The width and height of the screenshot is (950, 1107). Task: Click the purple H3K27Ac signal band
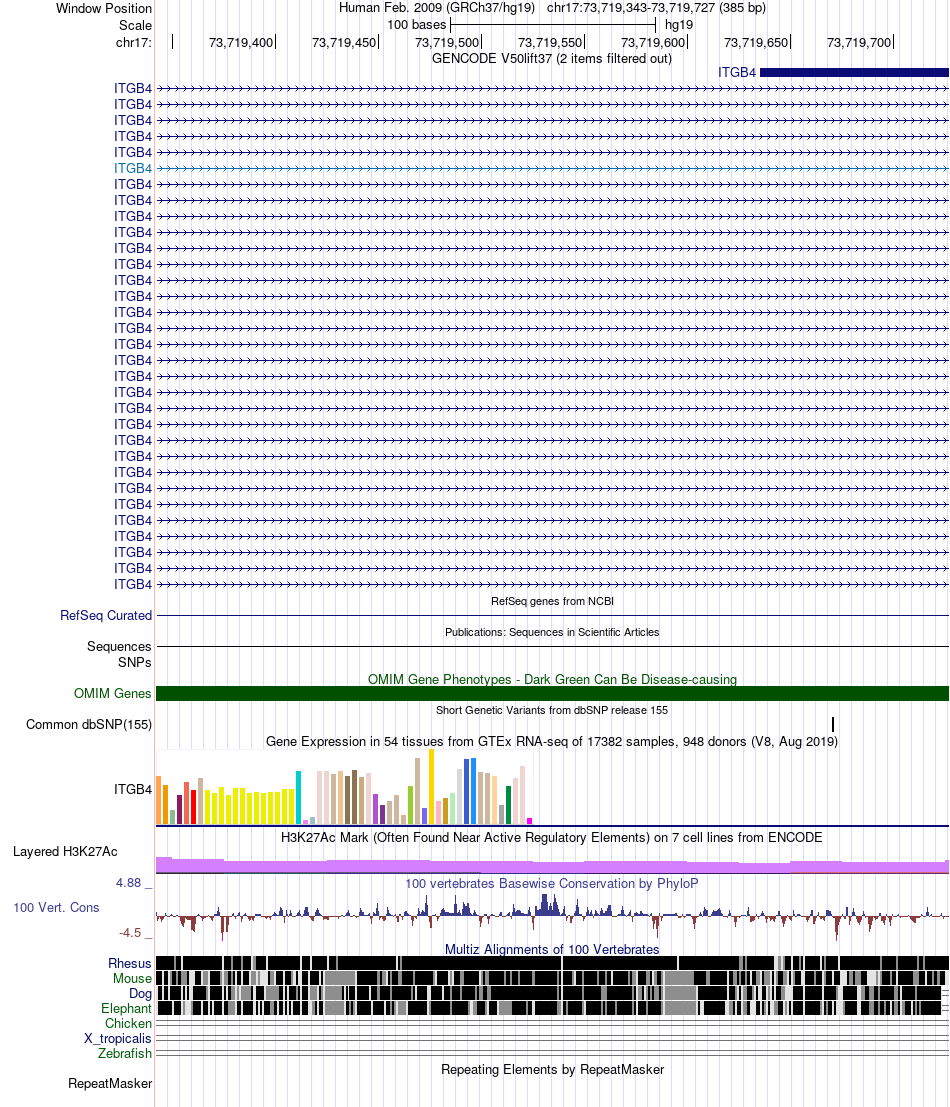coord(552,866)
